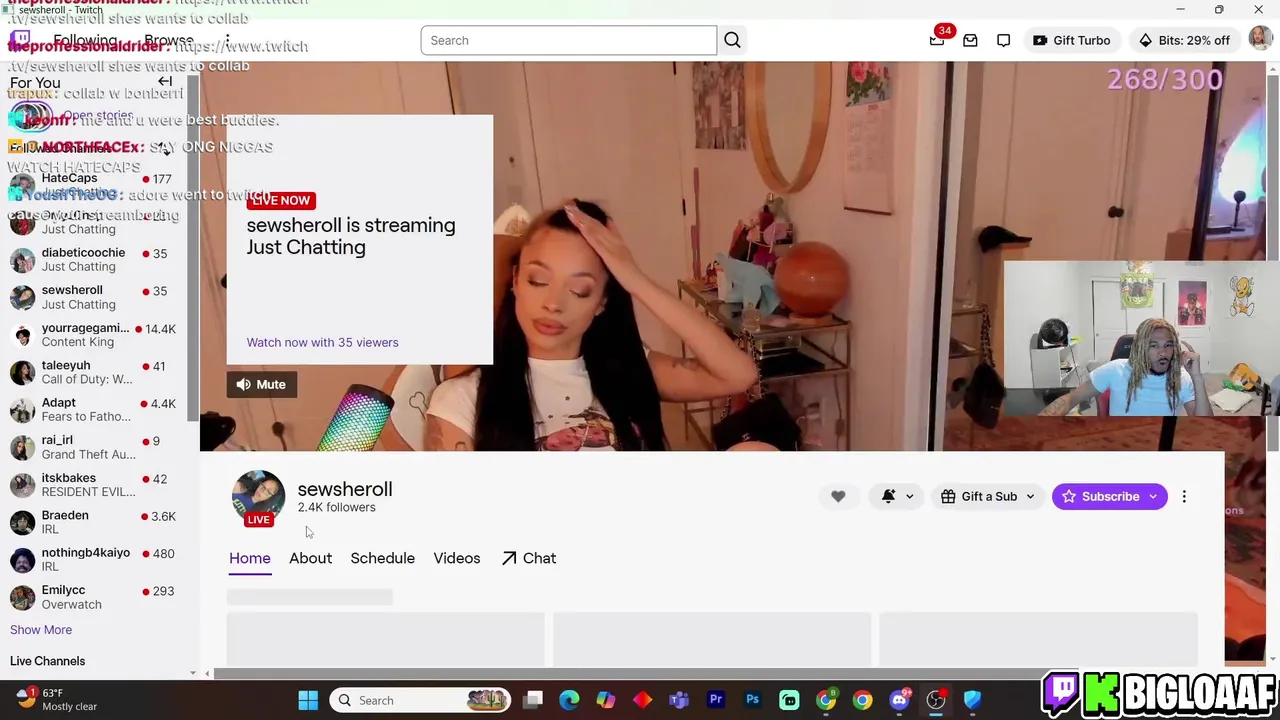Click the Twitch search magnifier button
The width and height of the screenshot is (1280, 720).
[732, 40]
